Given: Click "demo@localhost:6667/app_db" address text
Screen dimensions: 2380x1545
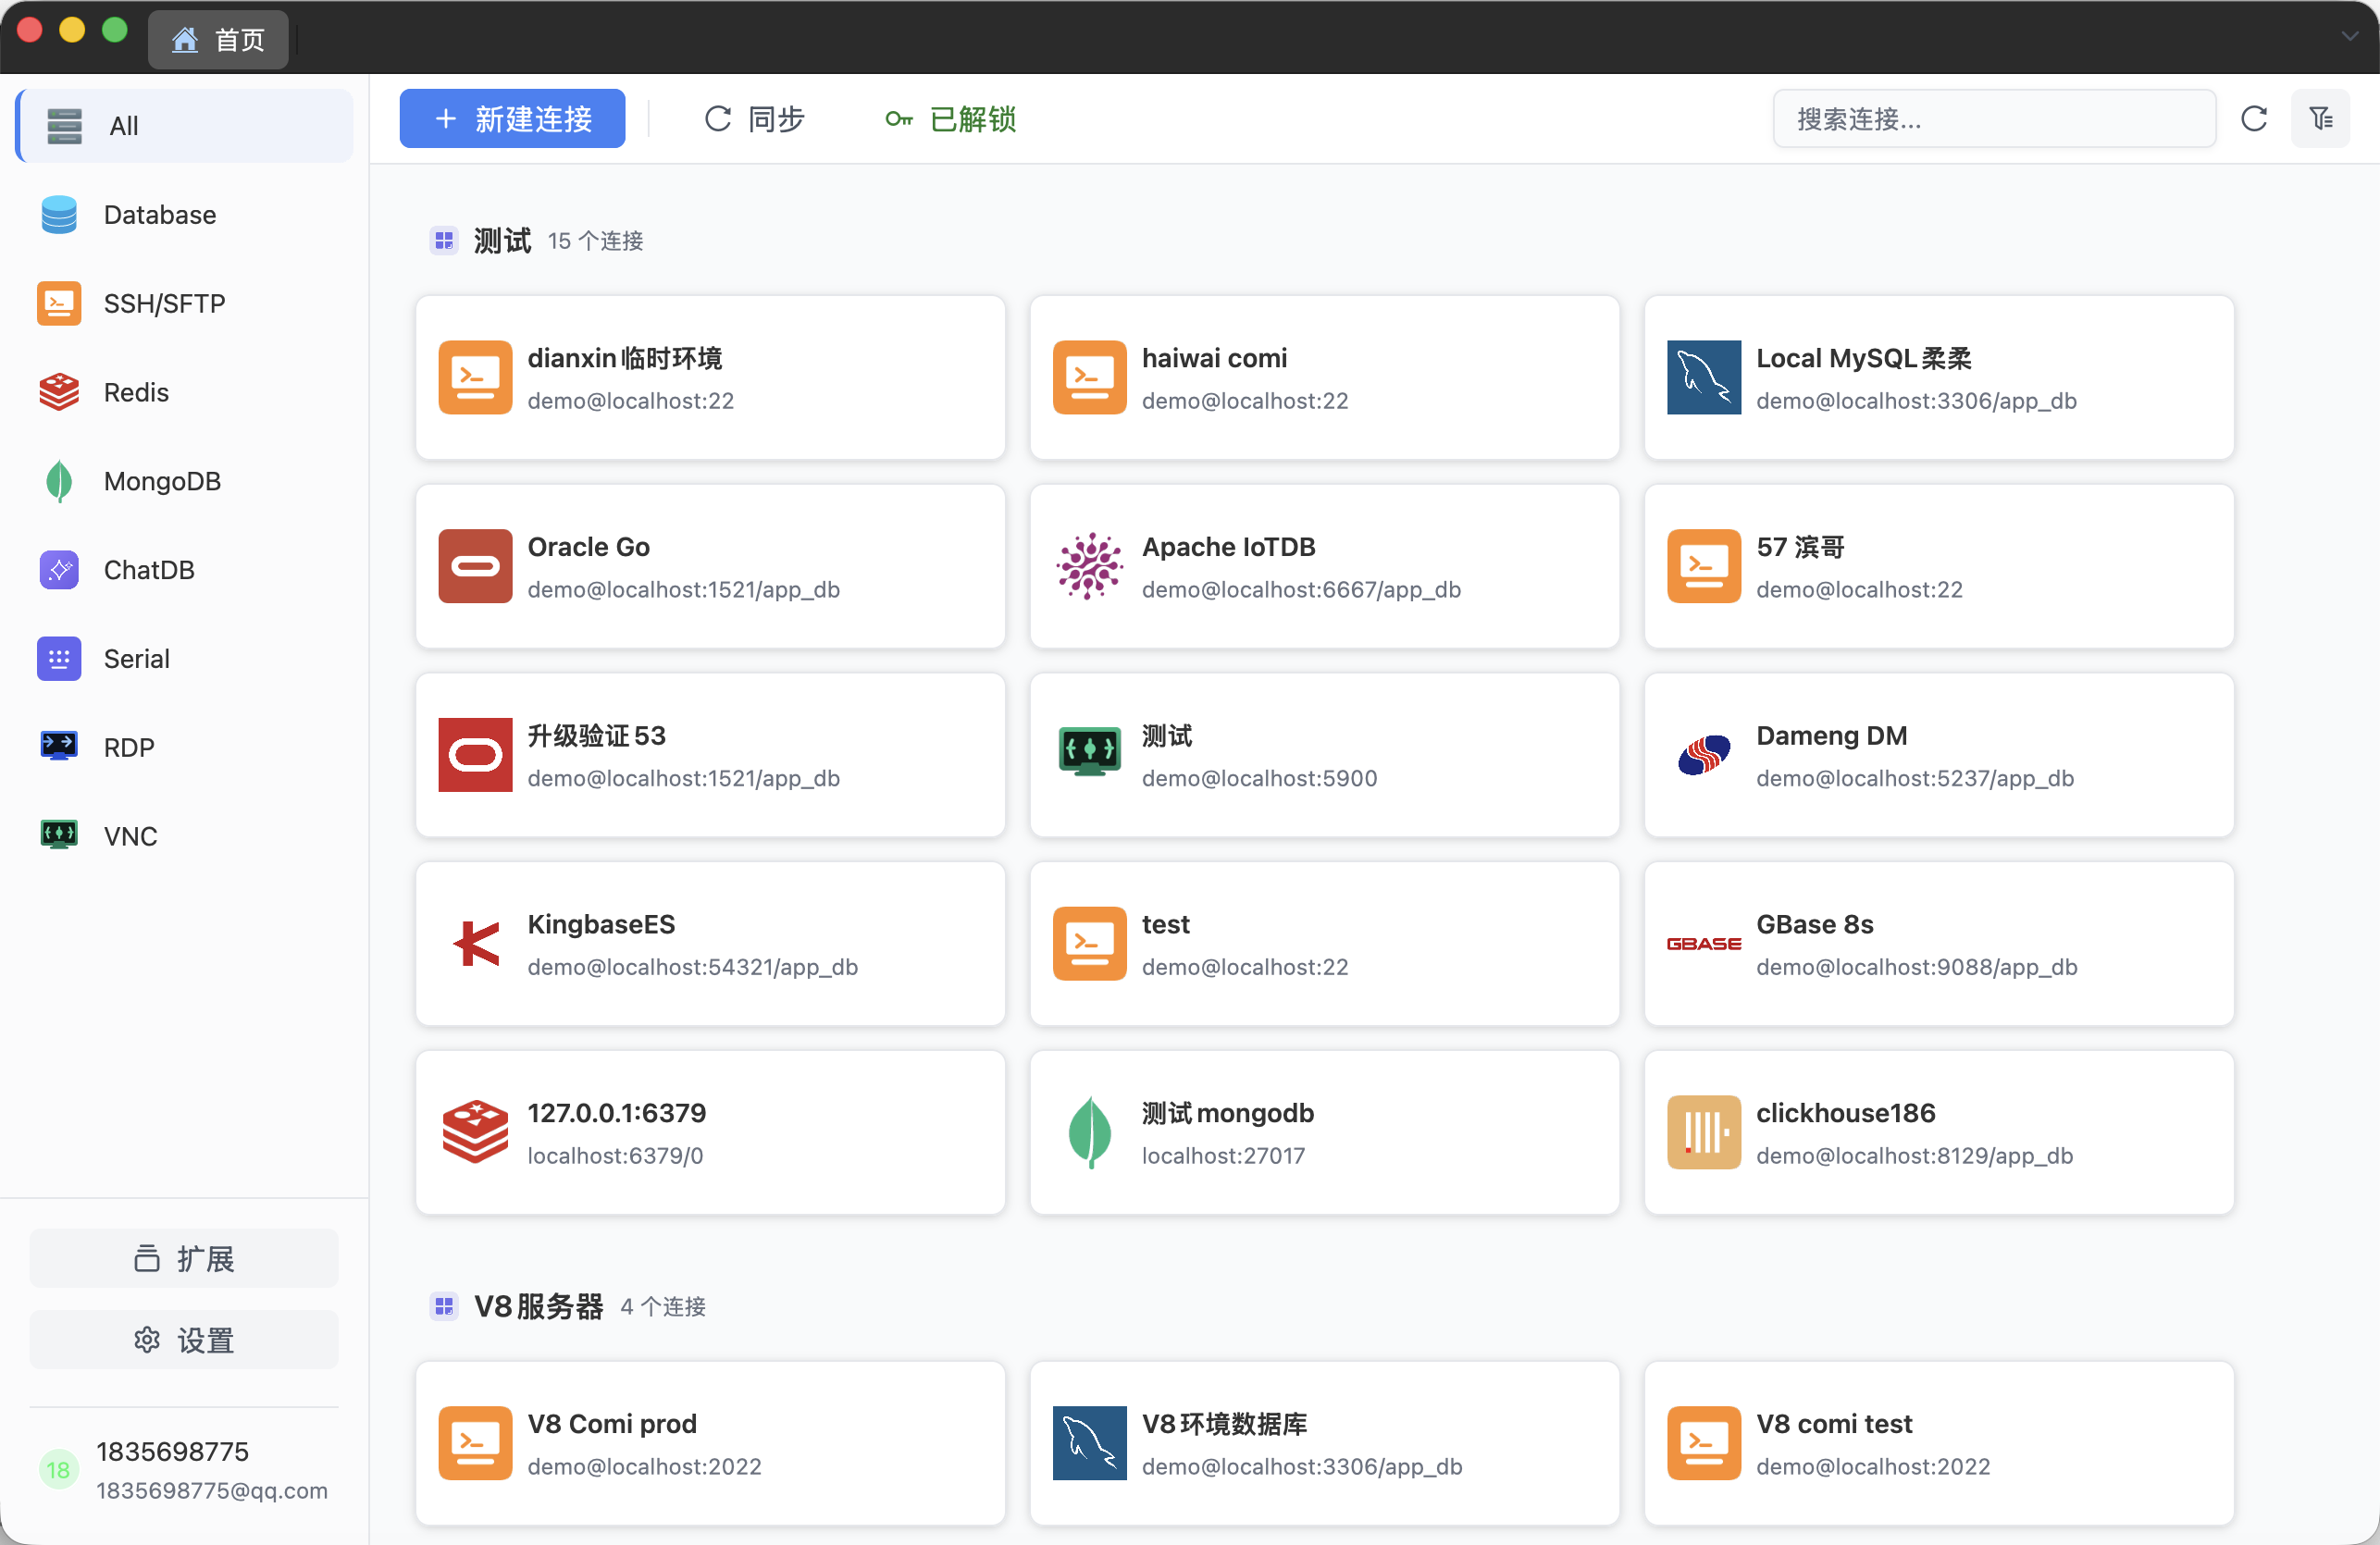Looking at the screenshot, I should click(1301, 590).
